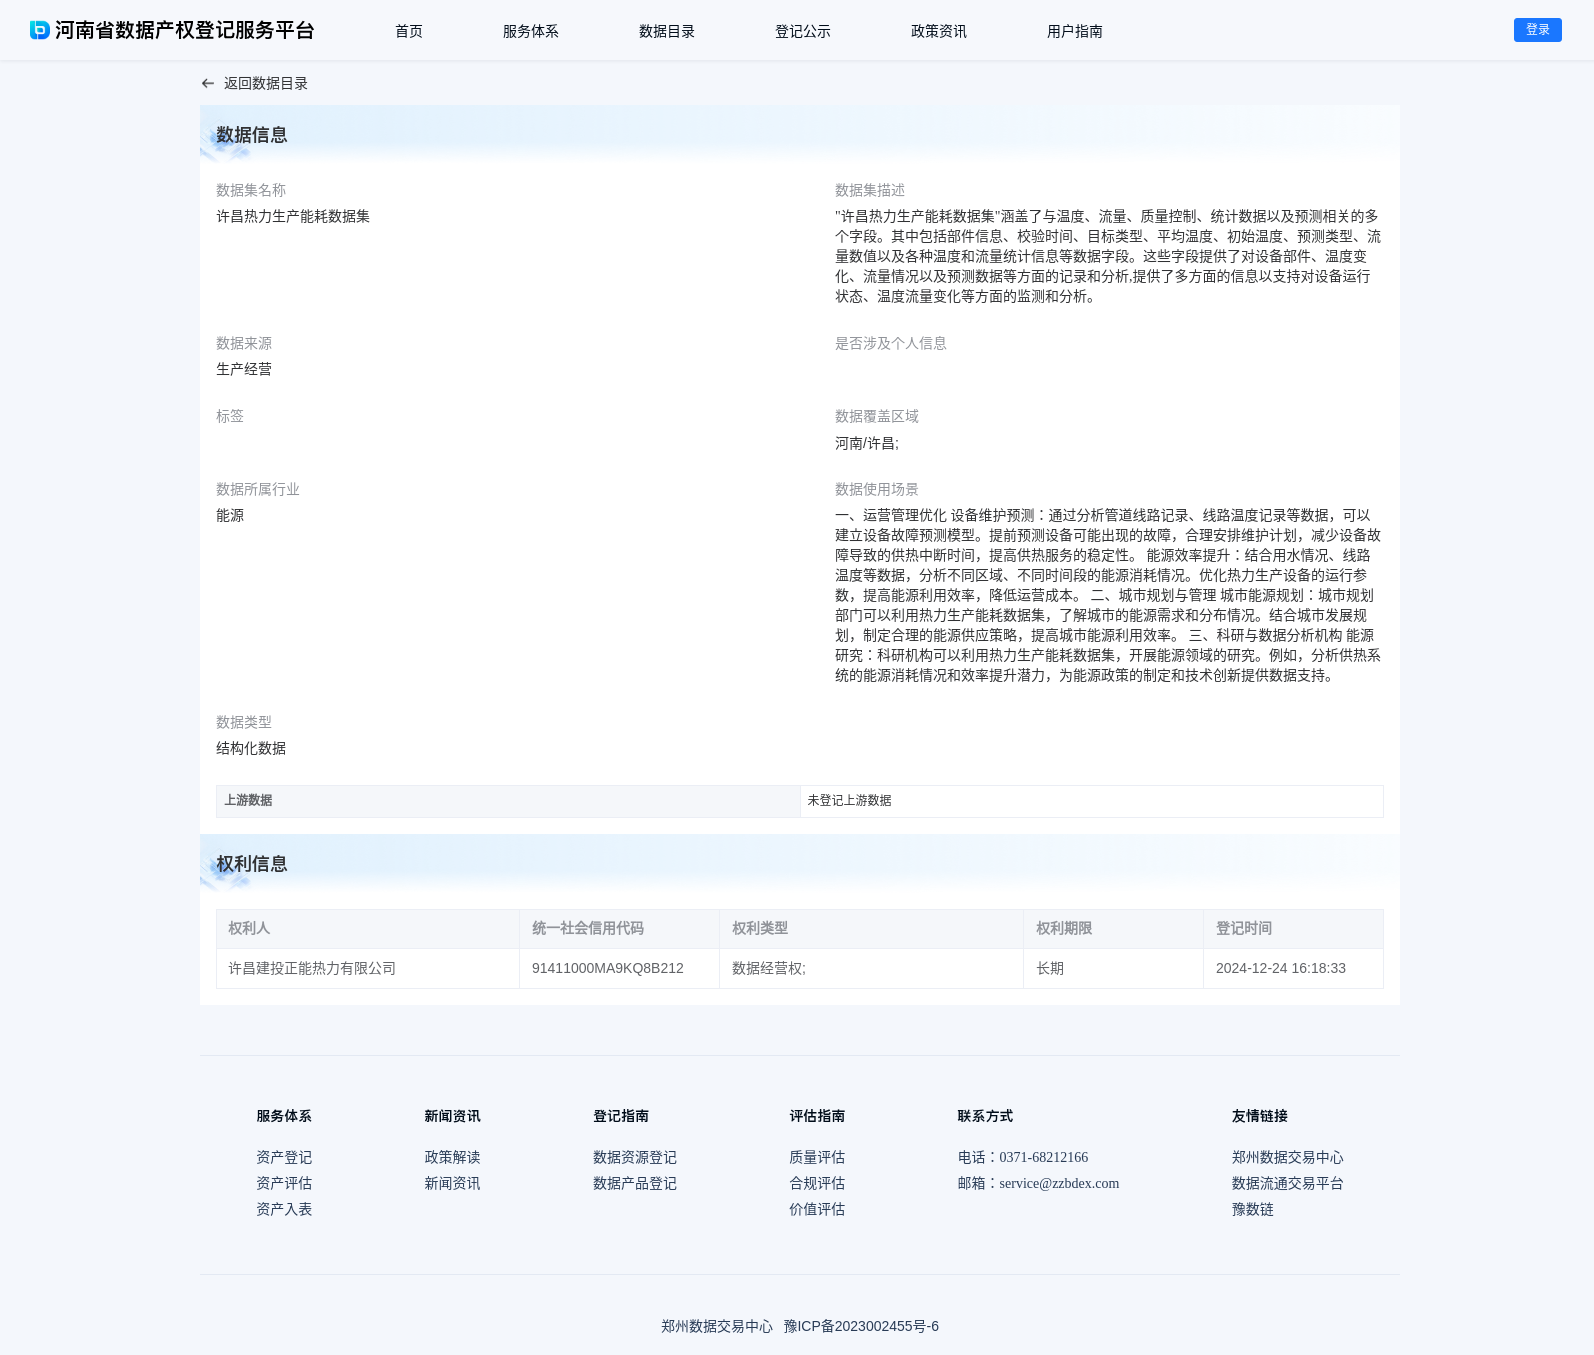
Task: Go to 数据目录 in navigation
Action: pyautogui.click(x=667, y=31)
